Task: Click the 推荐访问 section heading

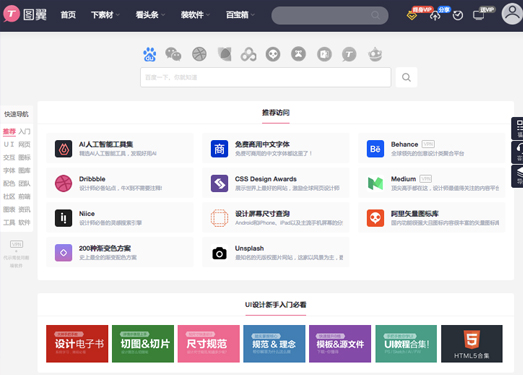Action: [276, 113]
